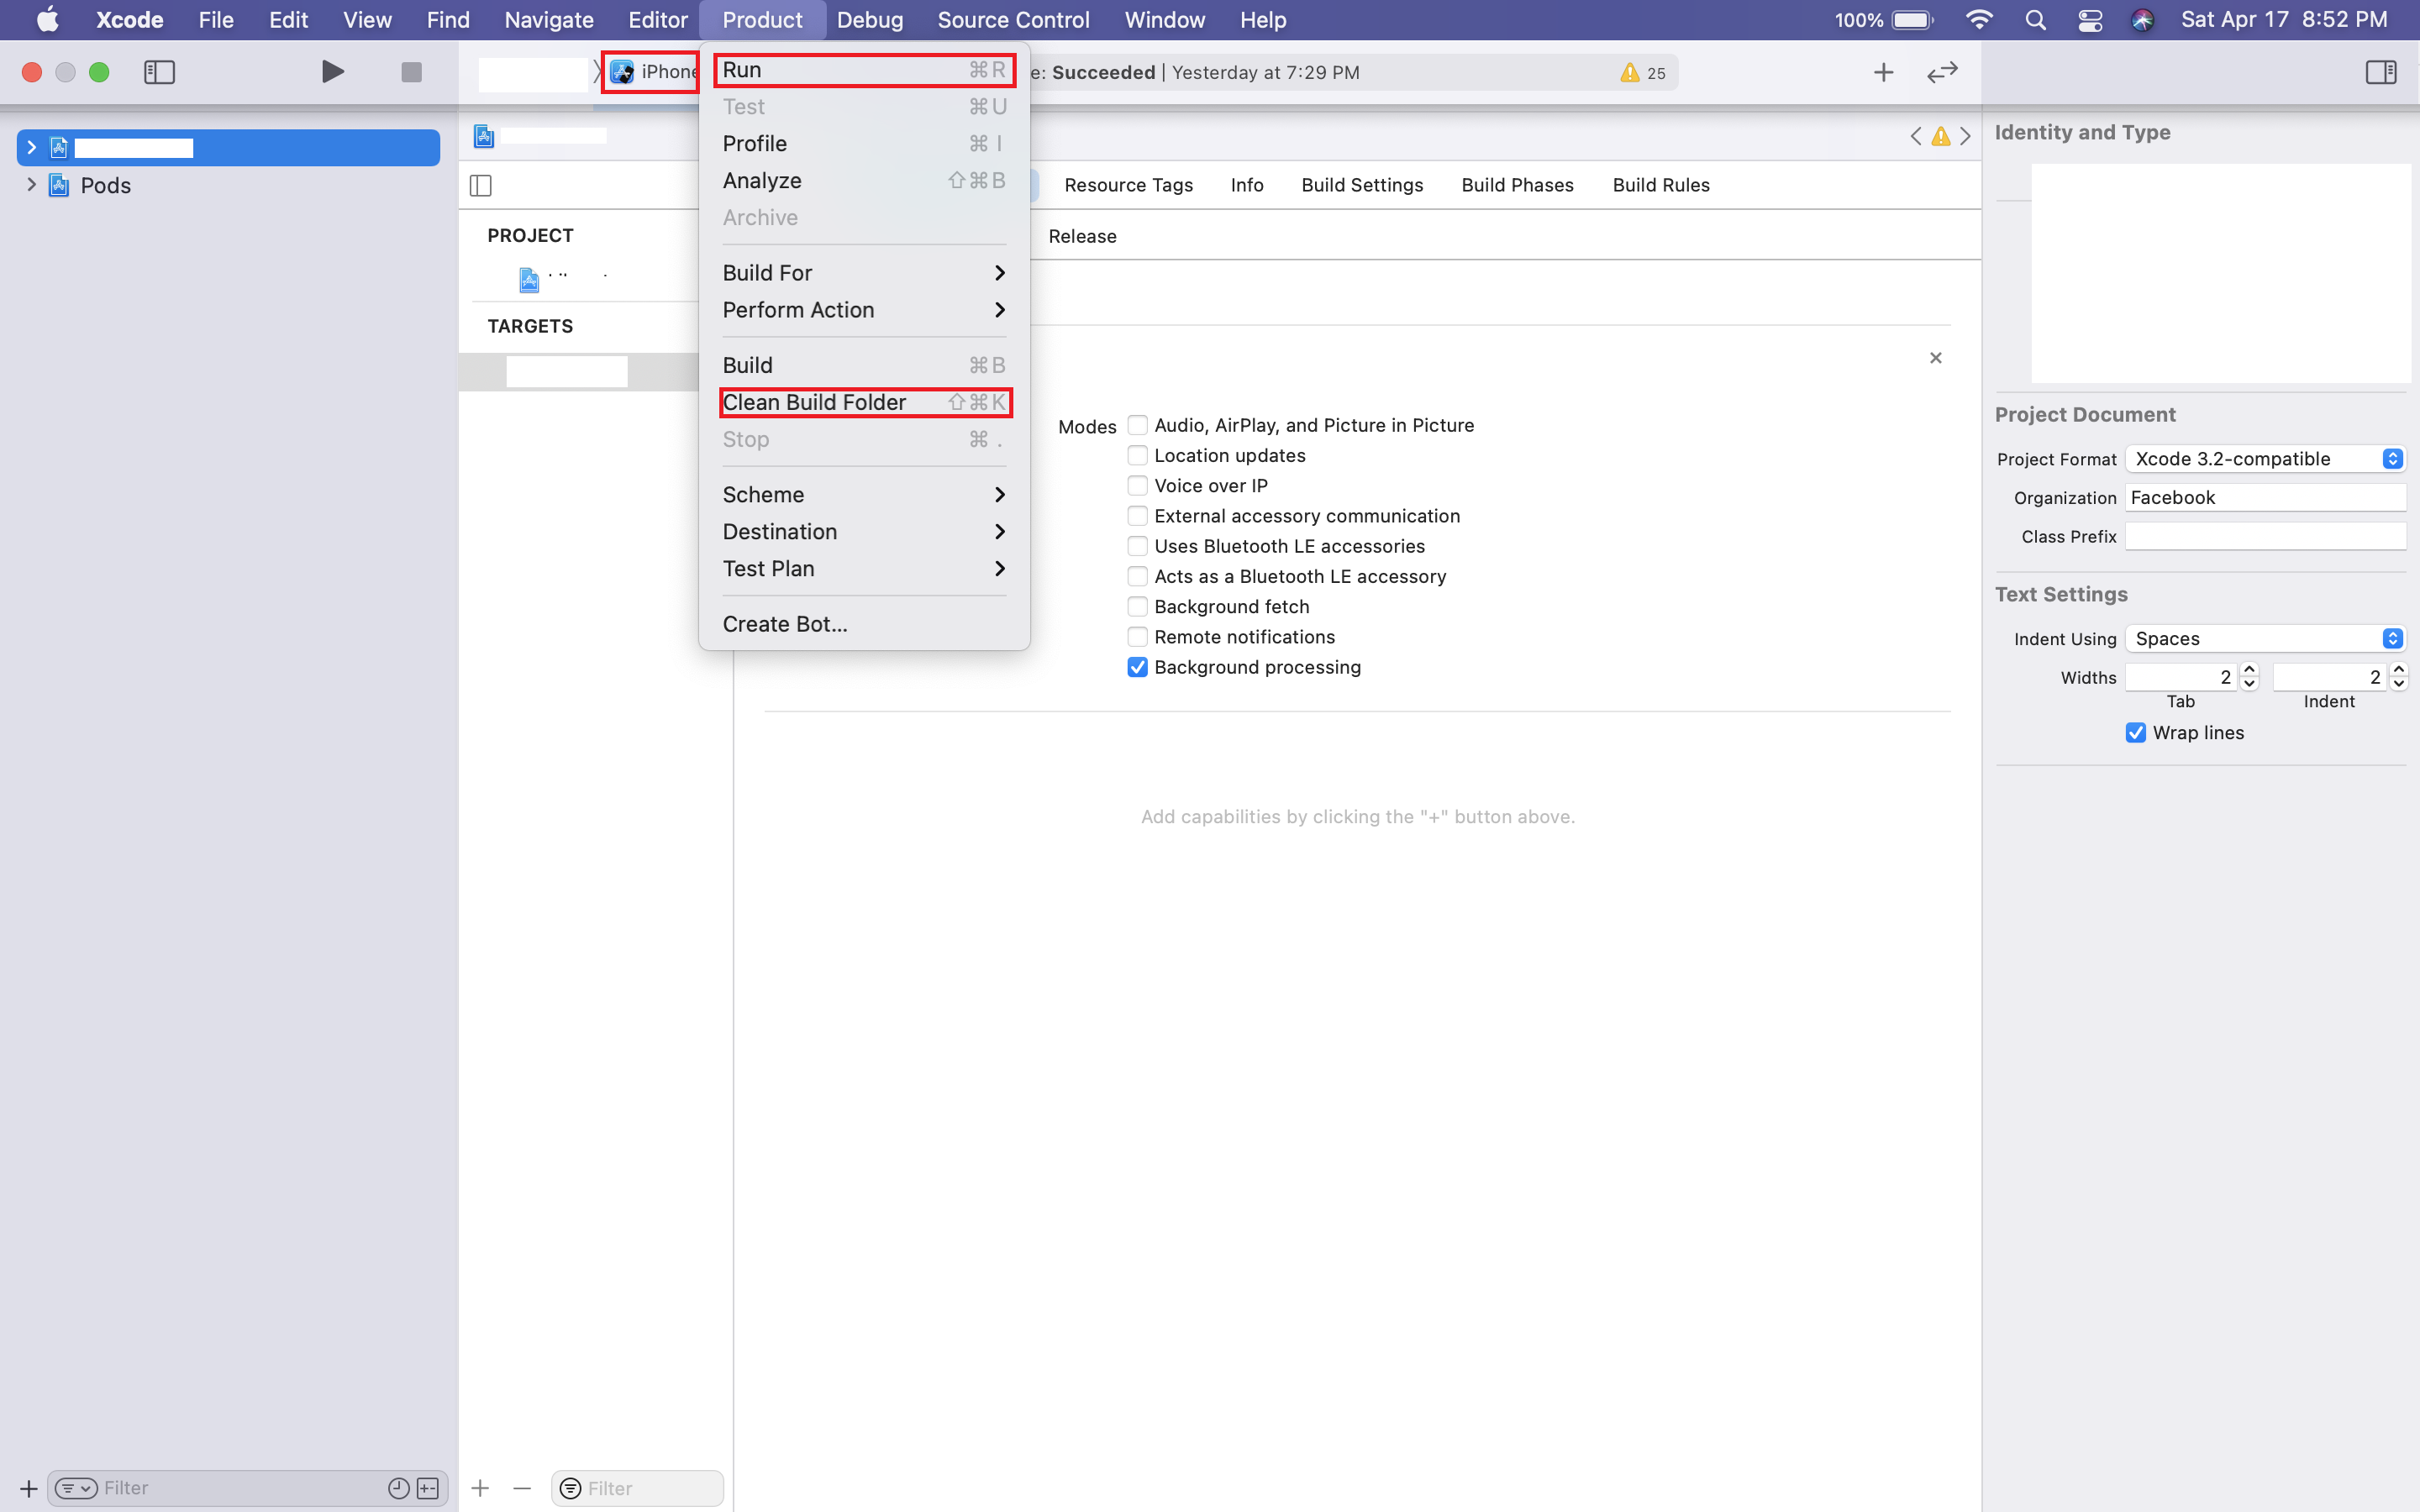Click the Organization field with Facebook
2420x1512 pixels.
click(2265, 498)
